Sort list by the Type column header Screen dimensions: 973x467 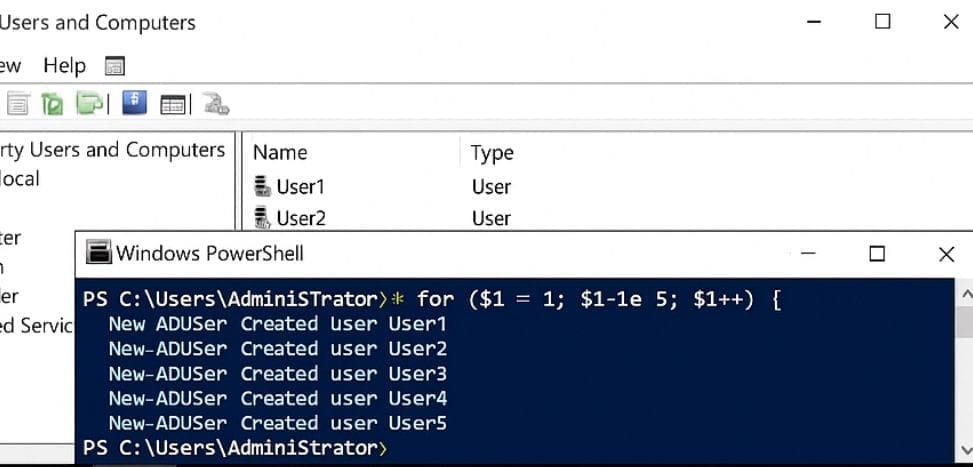click(492, 153)
